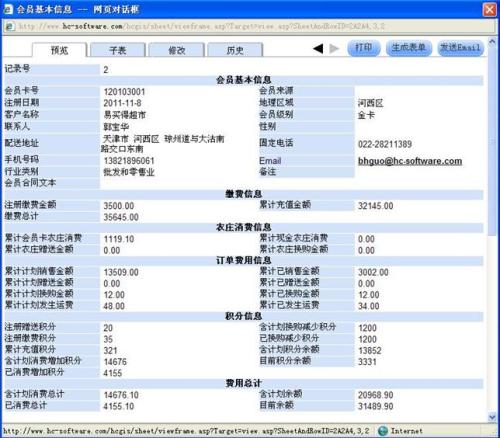Click the 衣庄消费信息 section header
500x438 pixels.
pyautogui.click(x=244, y=227)
